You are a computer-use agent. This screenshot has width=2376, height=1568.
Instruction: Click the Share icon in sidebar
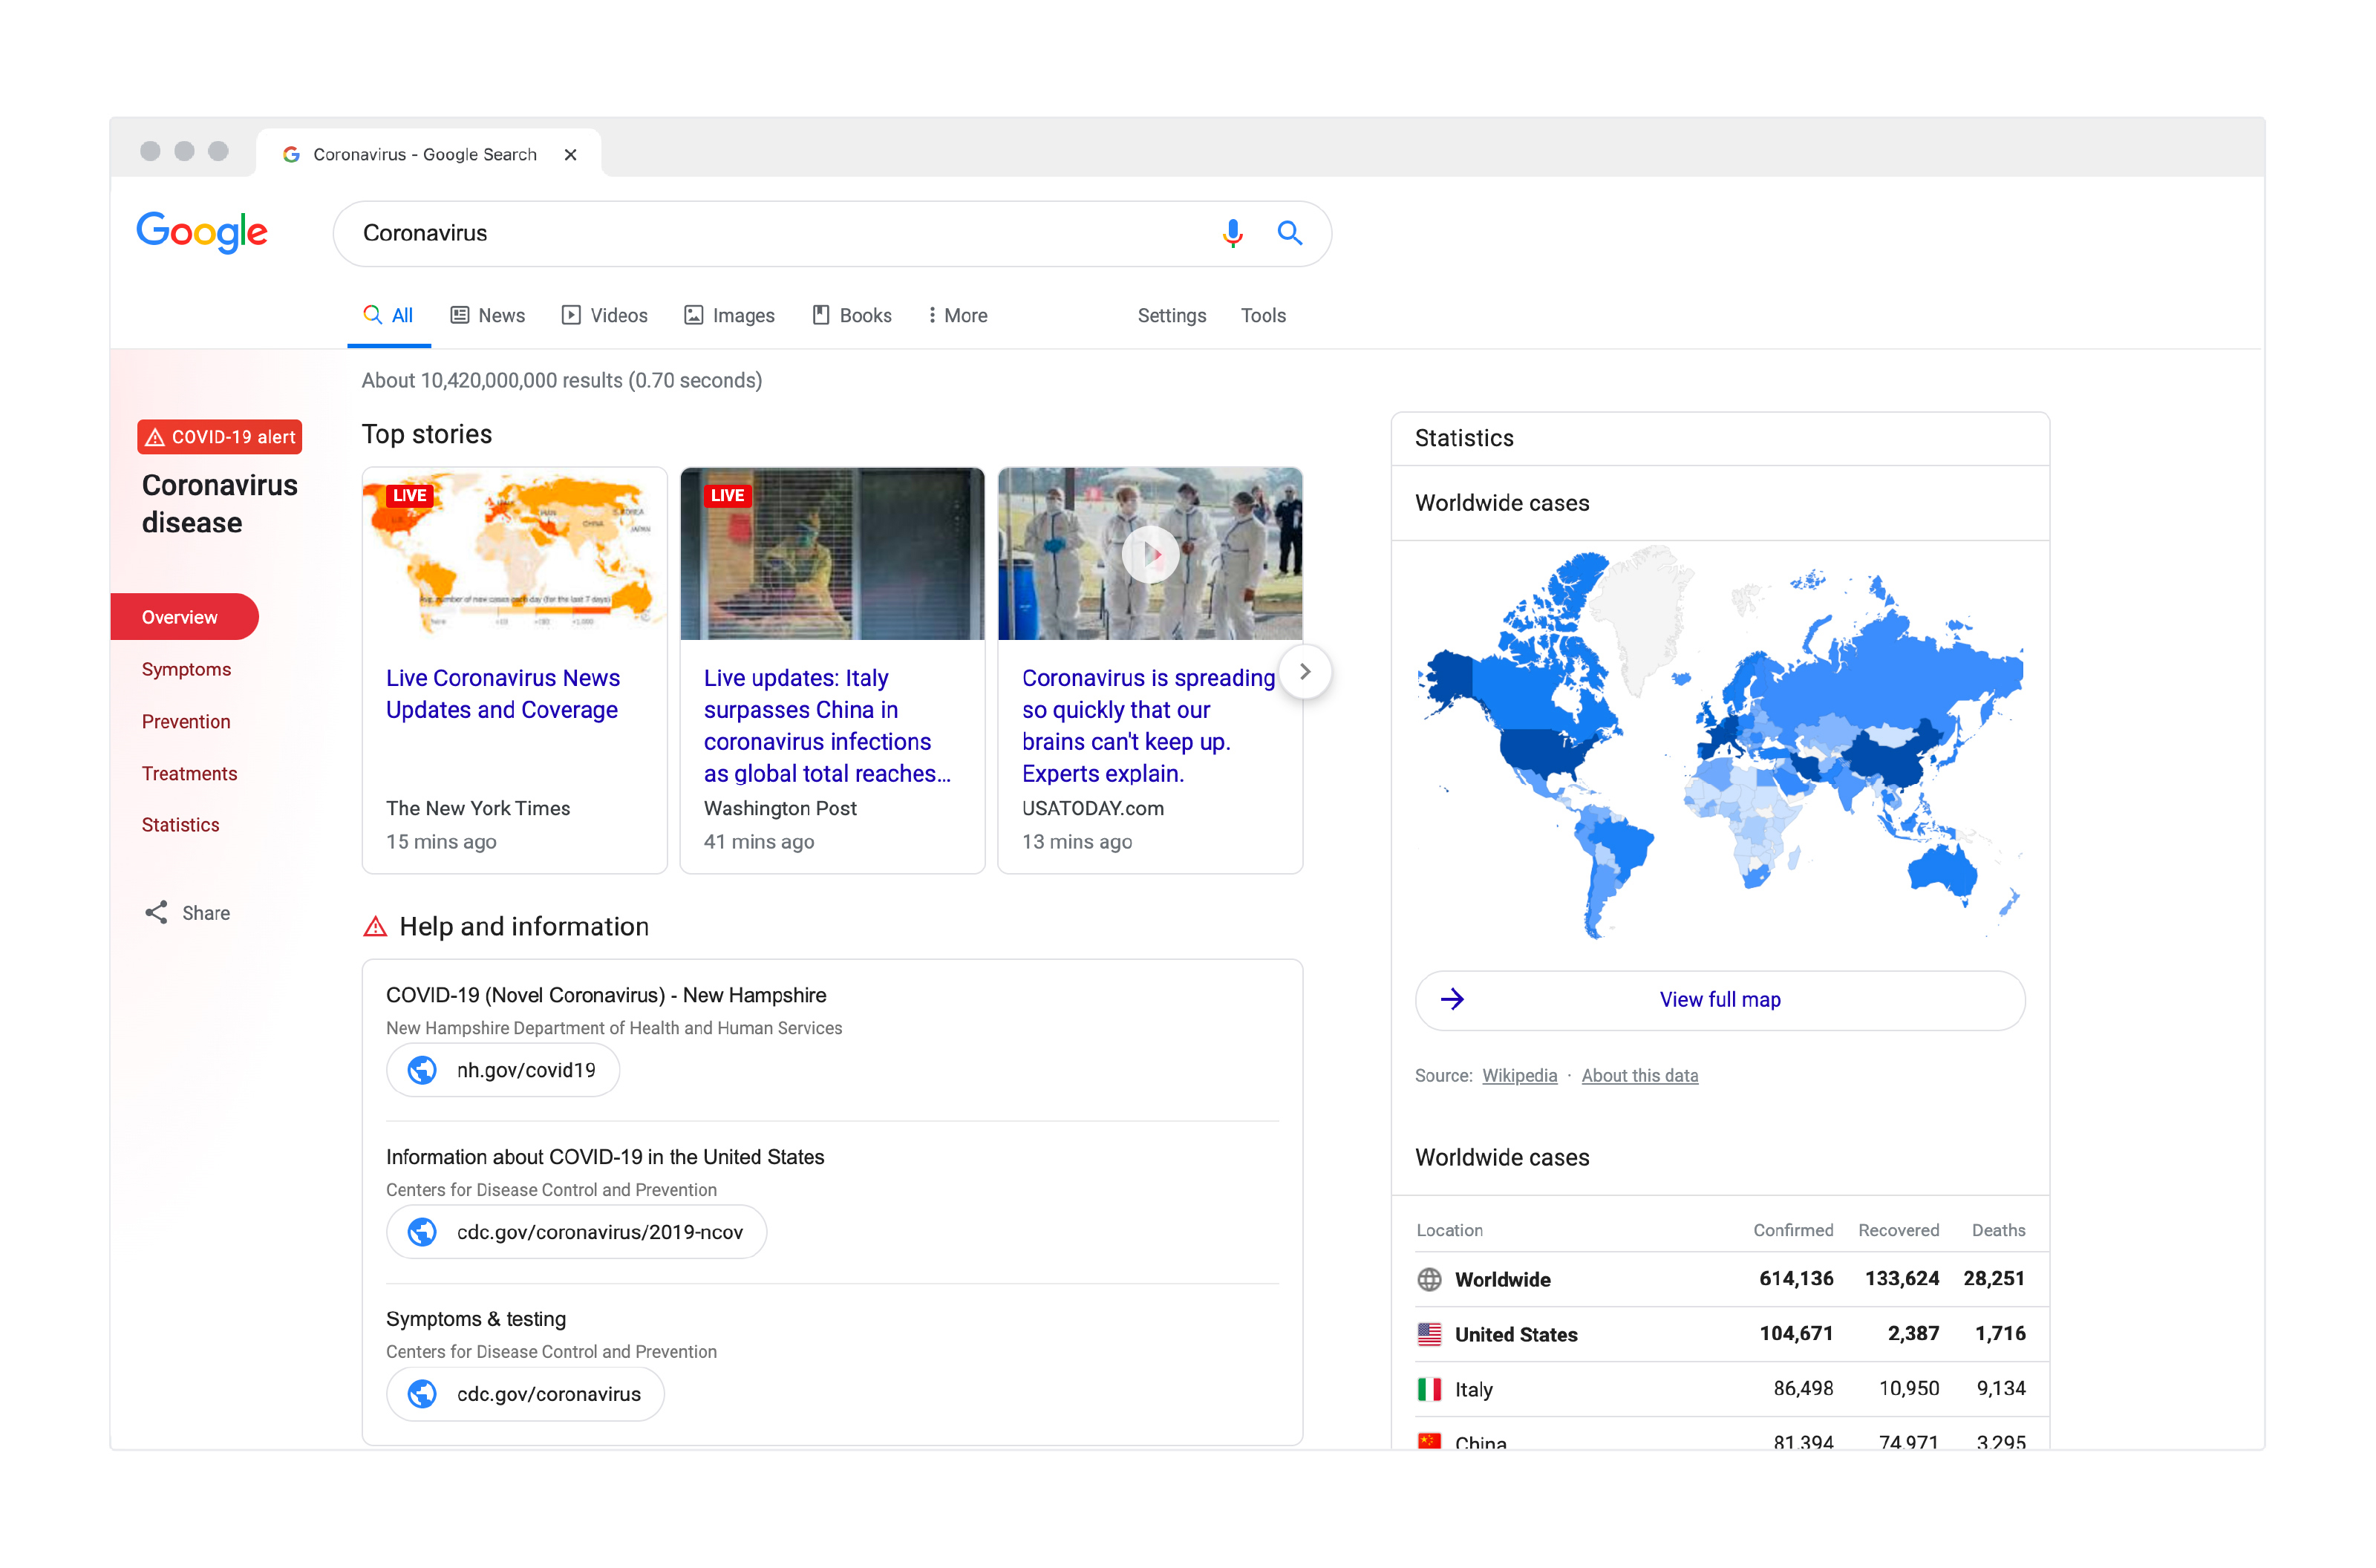click(156, 912)
